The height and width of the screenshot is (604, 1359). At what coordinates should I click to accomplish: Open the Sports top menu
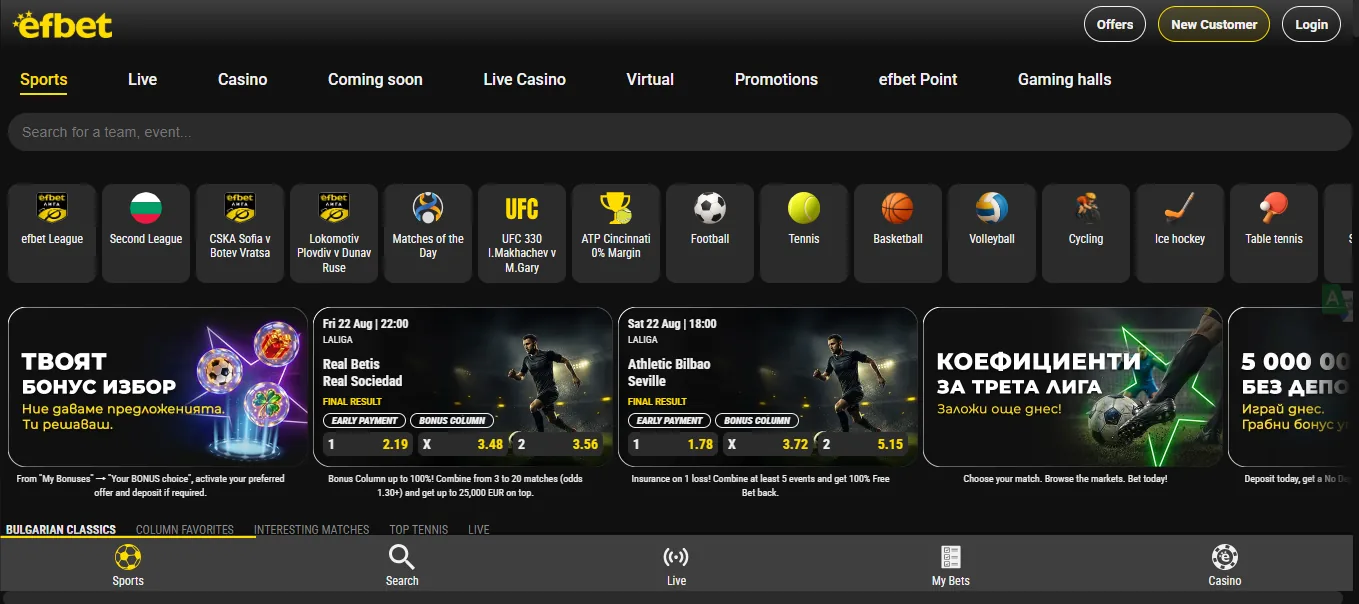pos(44,79)
